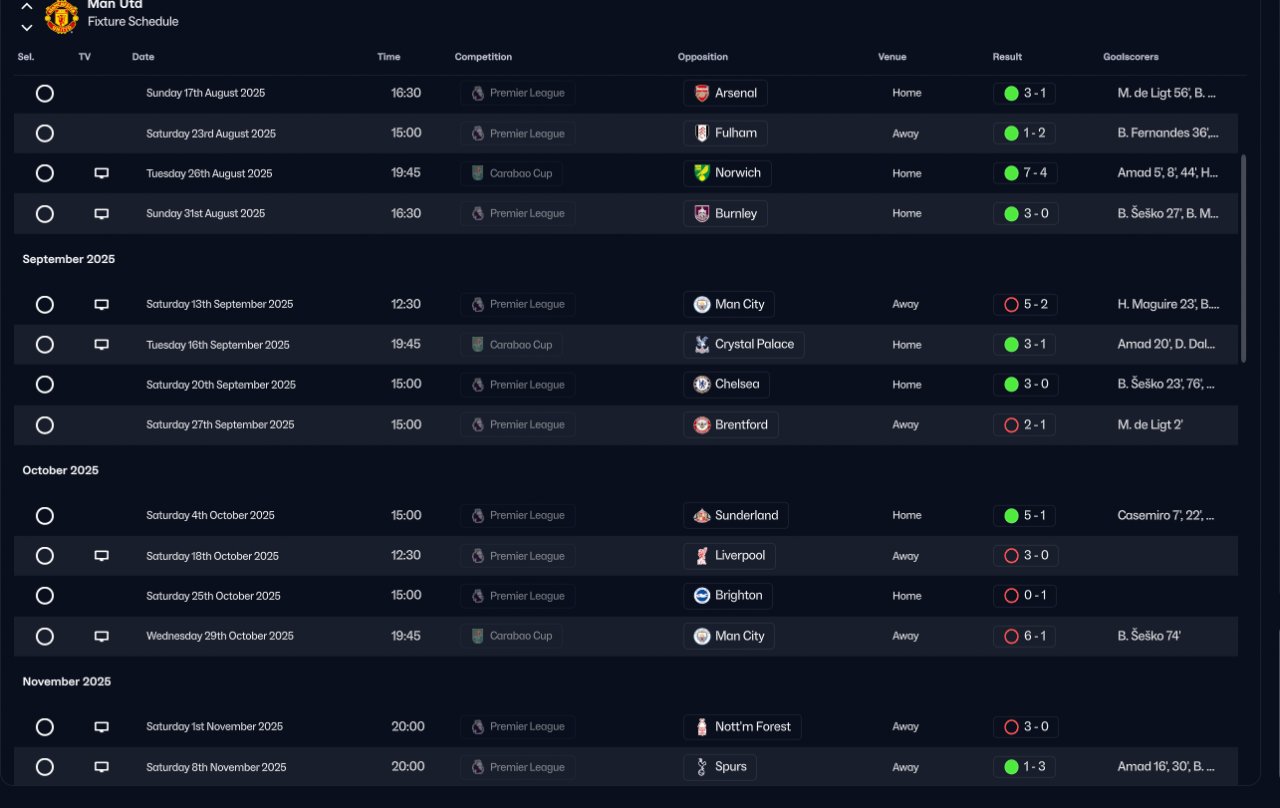Viewport: 1280px width, 808px height.
Task: Tick the selection circle for Norwich fixture
Action: click(x=45, y=173)
